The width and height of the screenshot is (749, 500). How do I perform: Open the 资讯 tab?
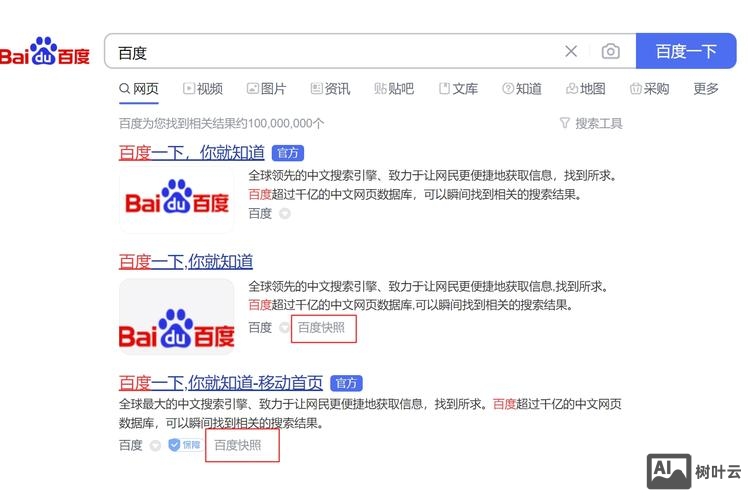click(330, 89)
